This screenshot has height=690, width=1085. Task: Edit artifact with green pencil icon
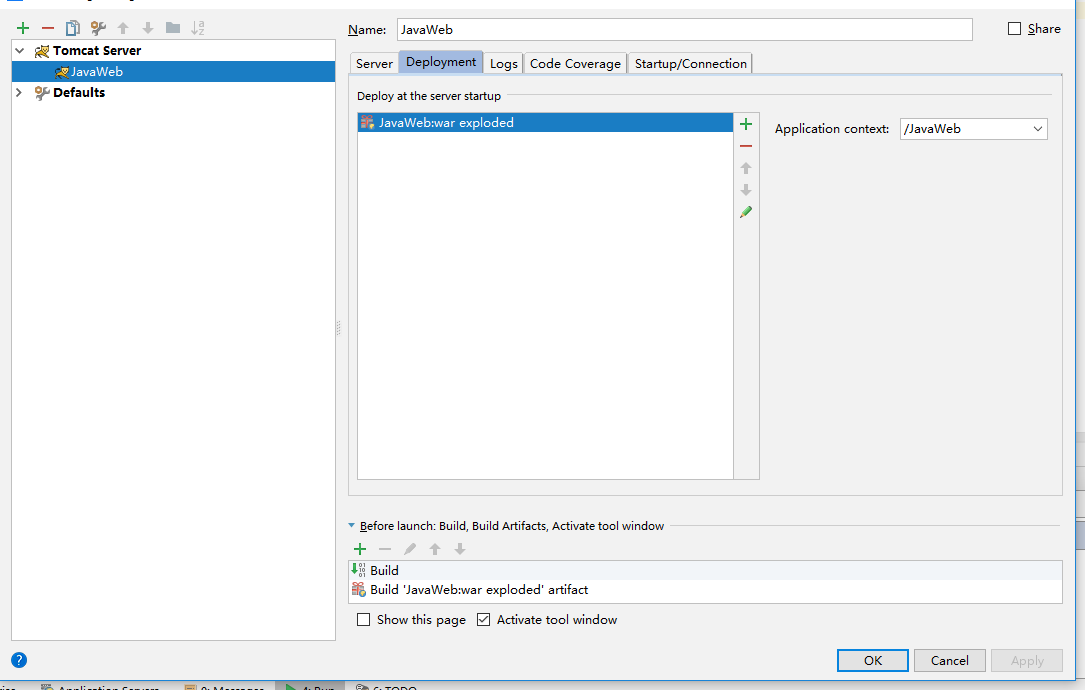click(746, 212)
